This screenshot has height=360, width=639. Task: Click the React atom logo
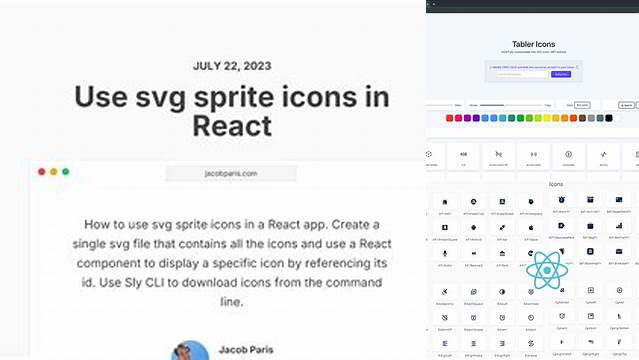(x=547, y=270)
